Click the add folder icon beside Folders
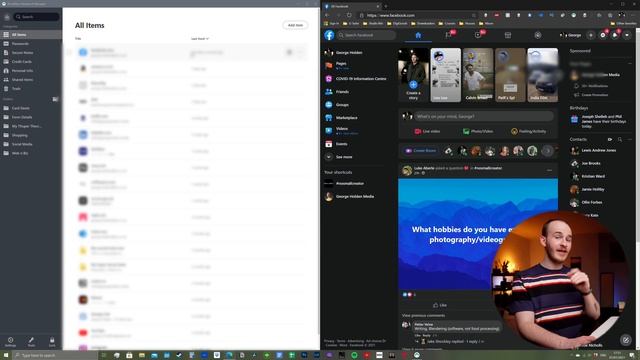The image size is (640, 360). coord(56,99)
